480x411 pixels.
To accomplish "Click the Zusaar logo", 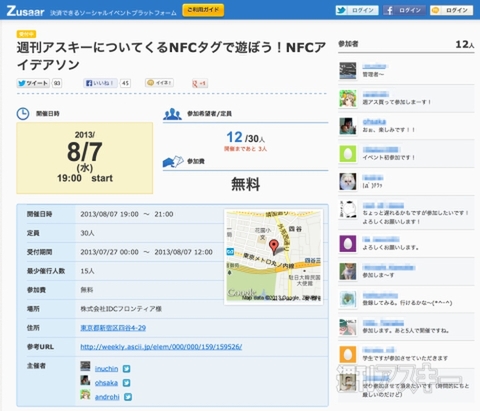I will click(x=25, y=11).
